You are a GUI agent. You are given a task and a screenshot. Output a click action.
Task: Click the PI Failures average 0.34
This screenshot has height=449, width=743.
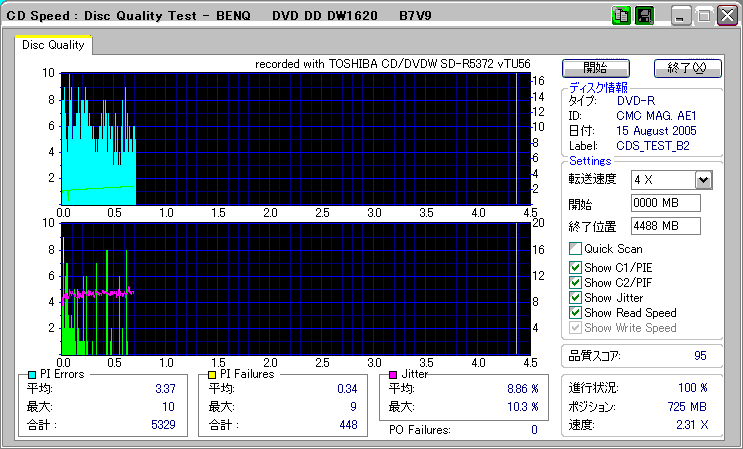(x=347, y=389)
